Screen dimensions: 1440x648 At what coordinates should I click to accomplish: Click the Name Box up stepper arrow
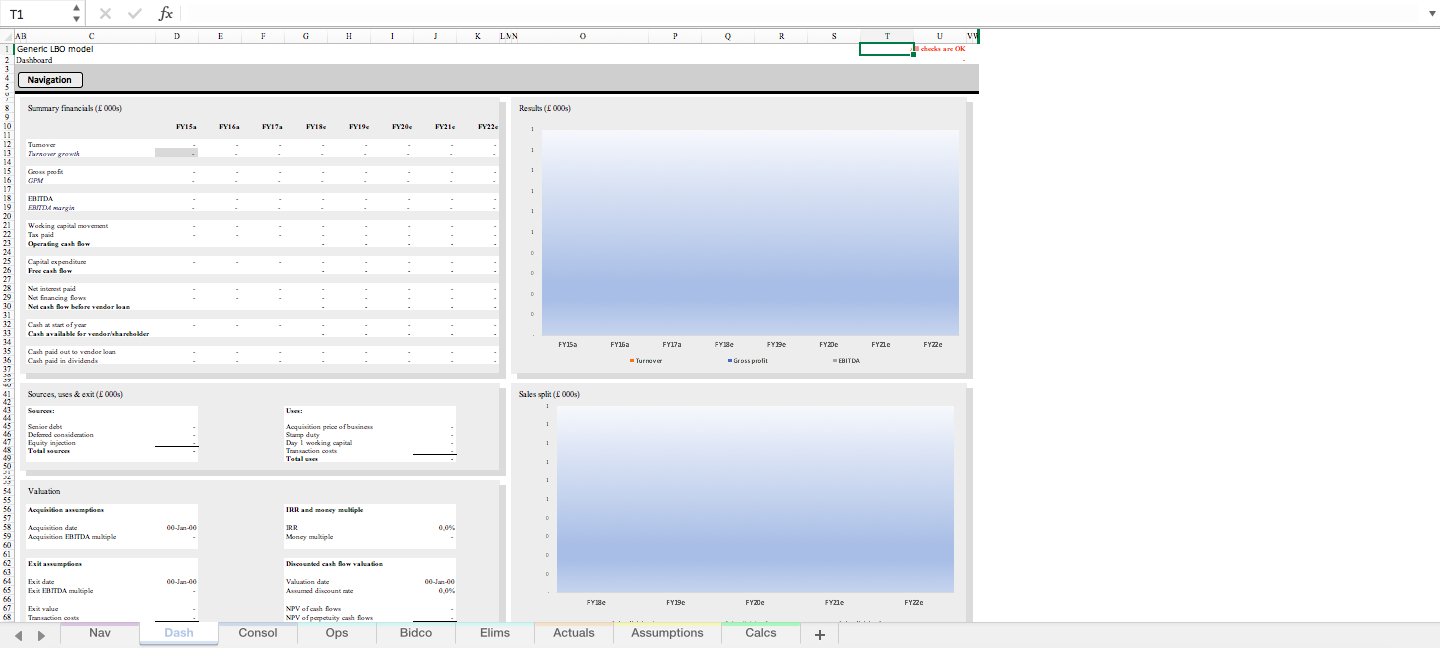click(76, 8)
